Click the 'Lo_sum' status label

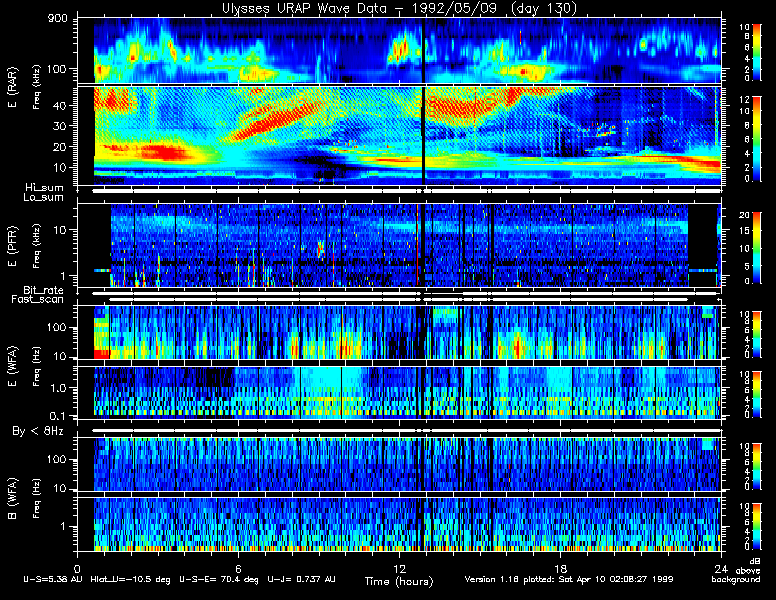44,197
